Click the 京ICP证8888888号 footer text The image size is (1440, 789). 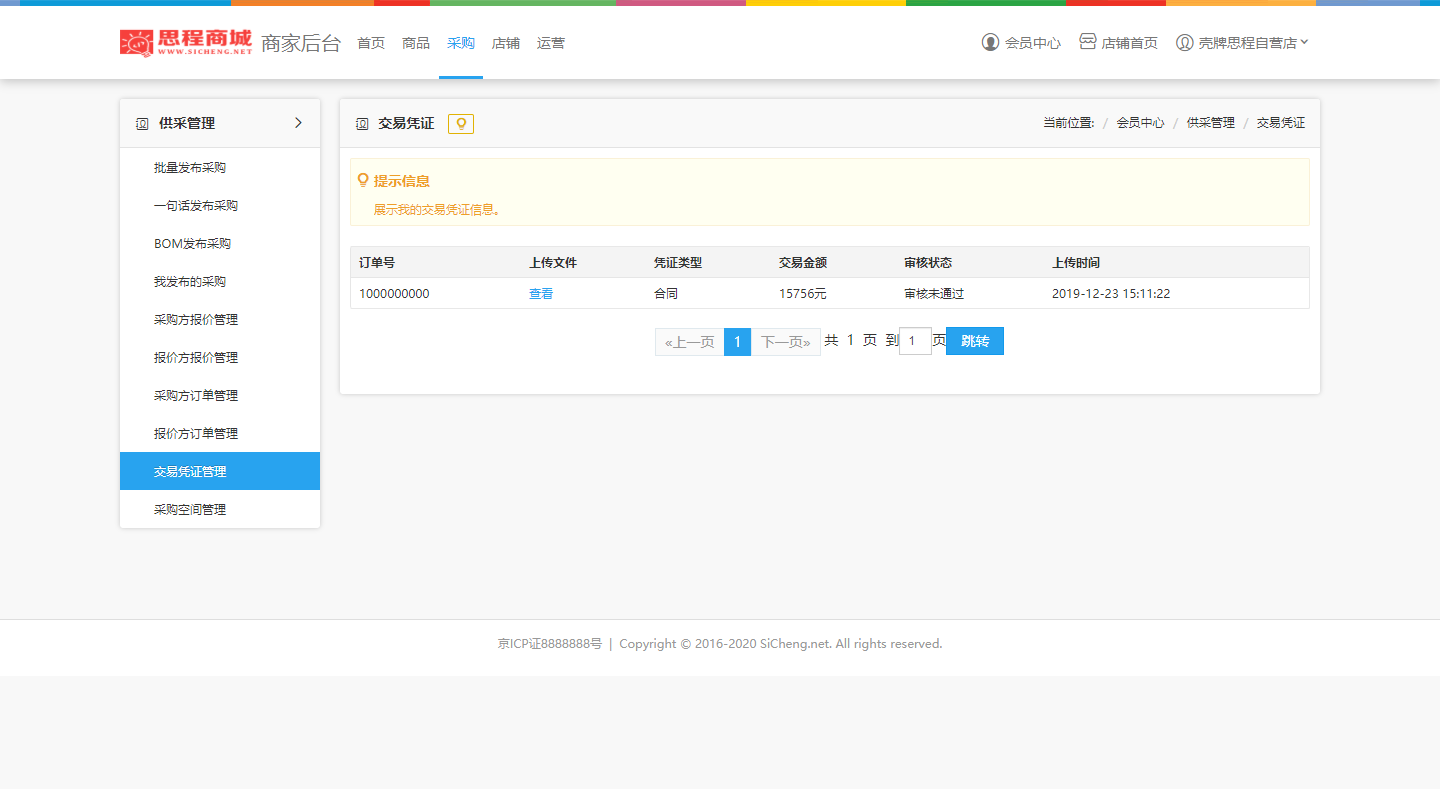pos(550,644)
